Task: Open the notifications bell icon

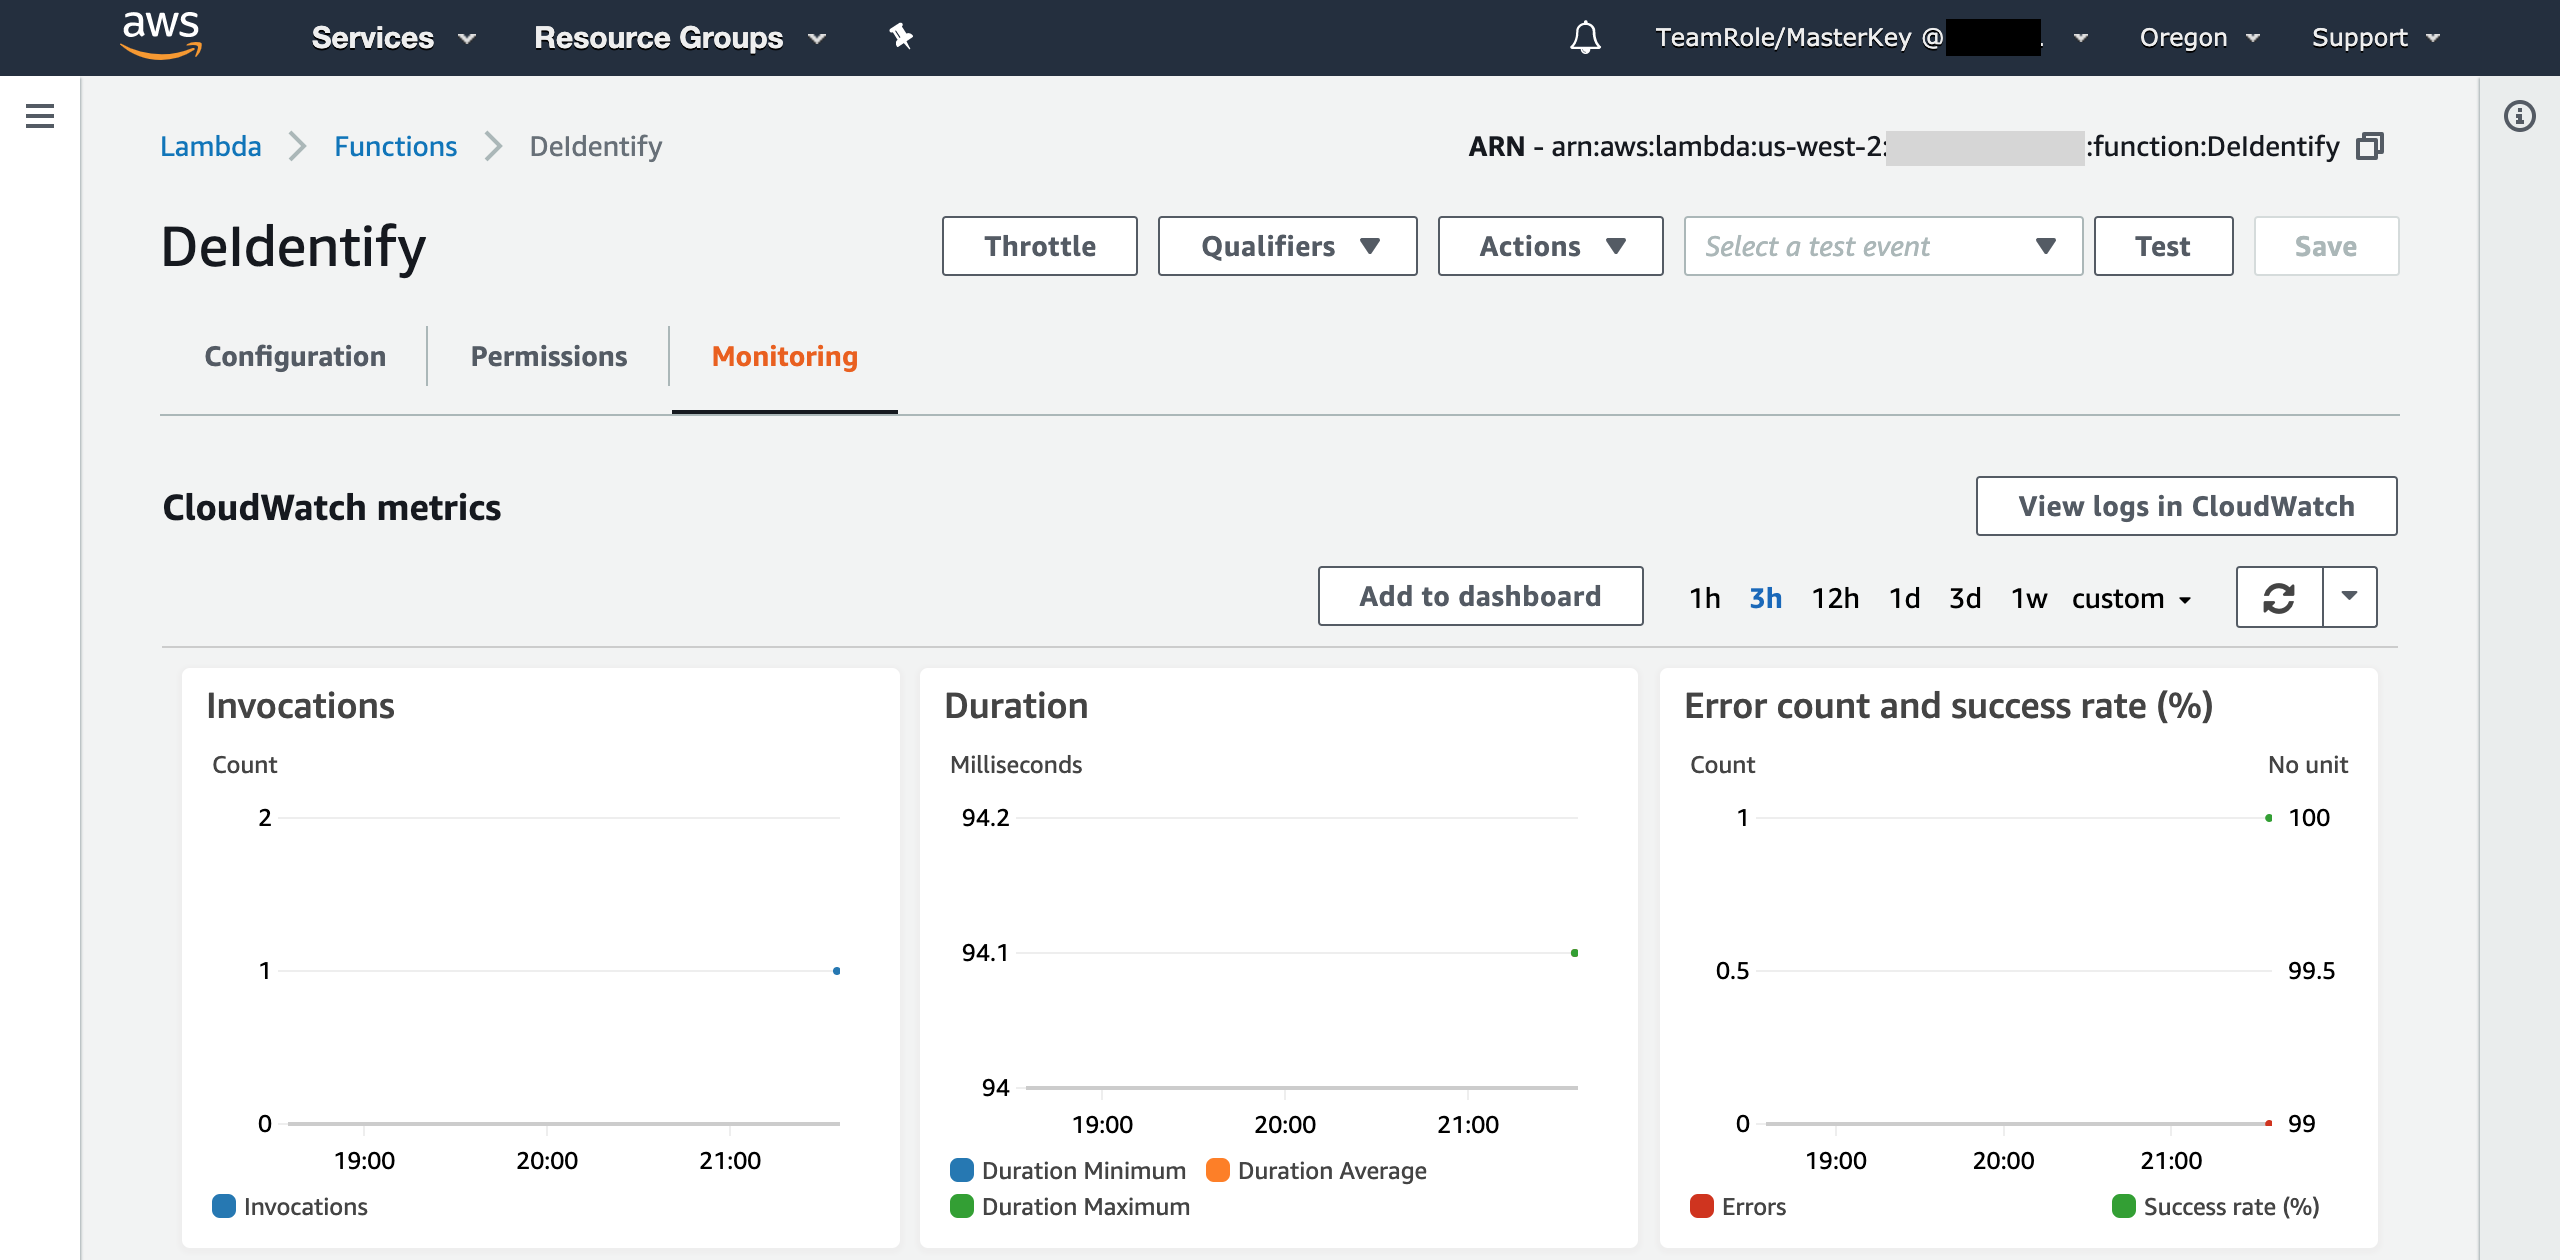Action: click(x=1585, y=37)
